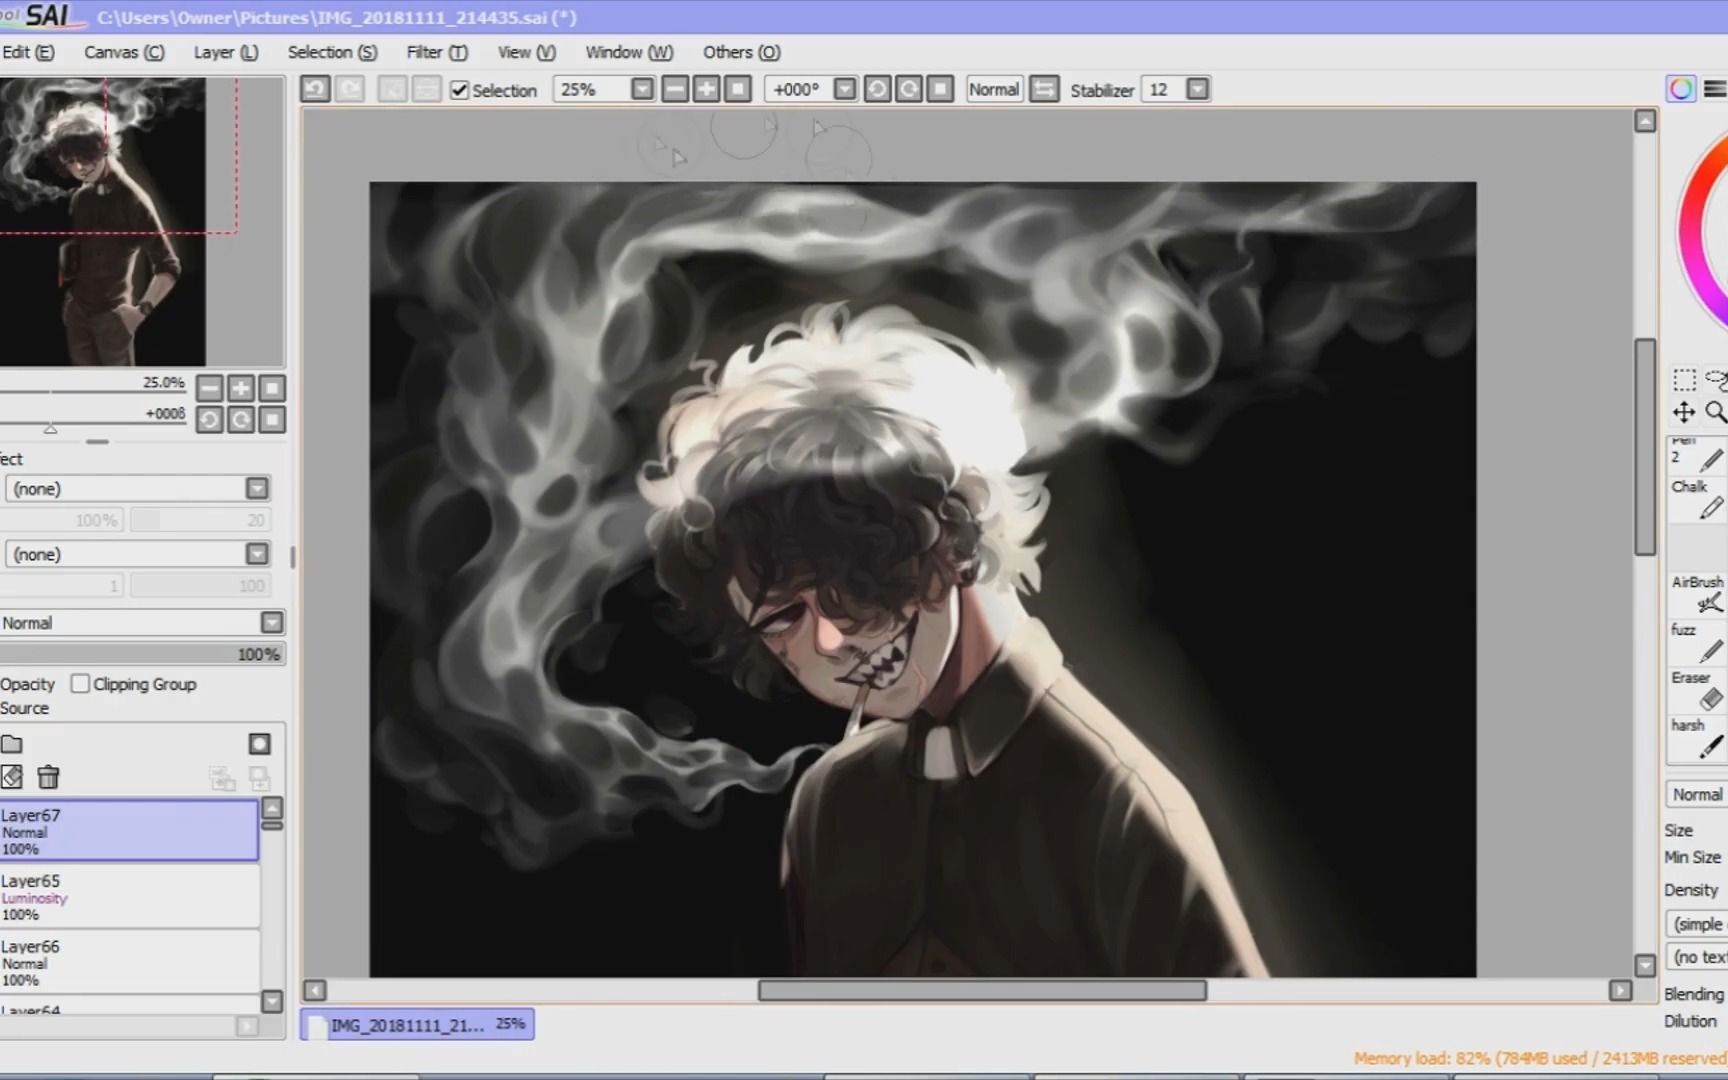Select the lasso selection tool
This screenshot has height=1080, width=1728.
point(1716,380)
